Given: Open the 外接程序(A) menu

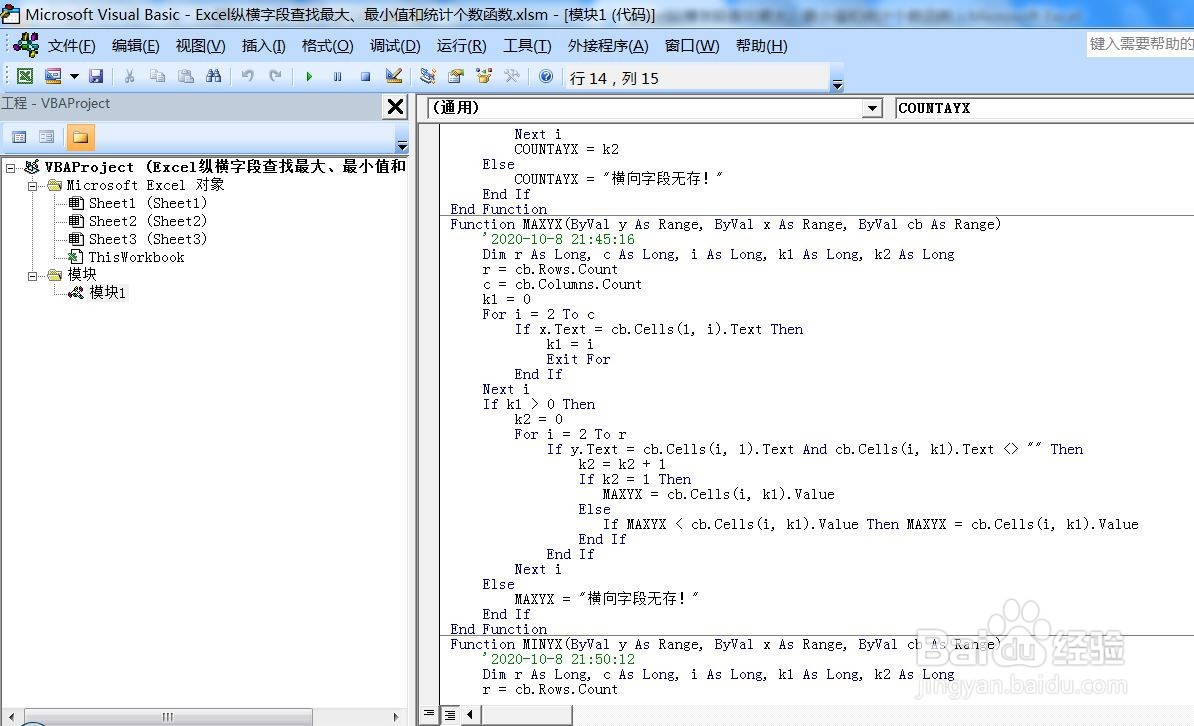Looking at the screenshot, I should pos(608,46).
